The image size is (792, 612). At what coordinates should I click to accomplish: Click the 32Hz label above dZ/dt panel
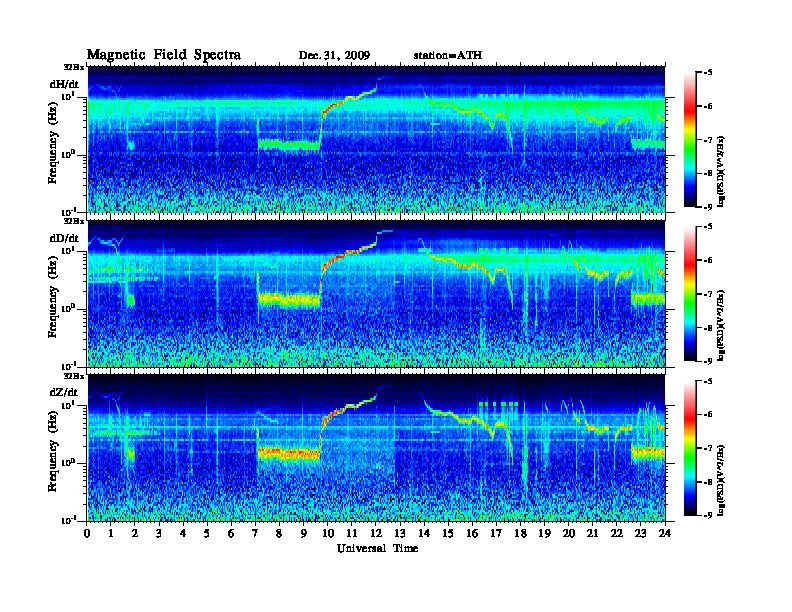74,375
